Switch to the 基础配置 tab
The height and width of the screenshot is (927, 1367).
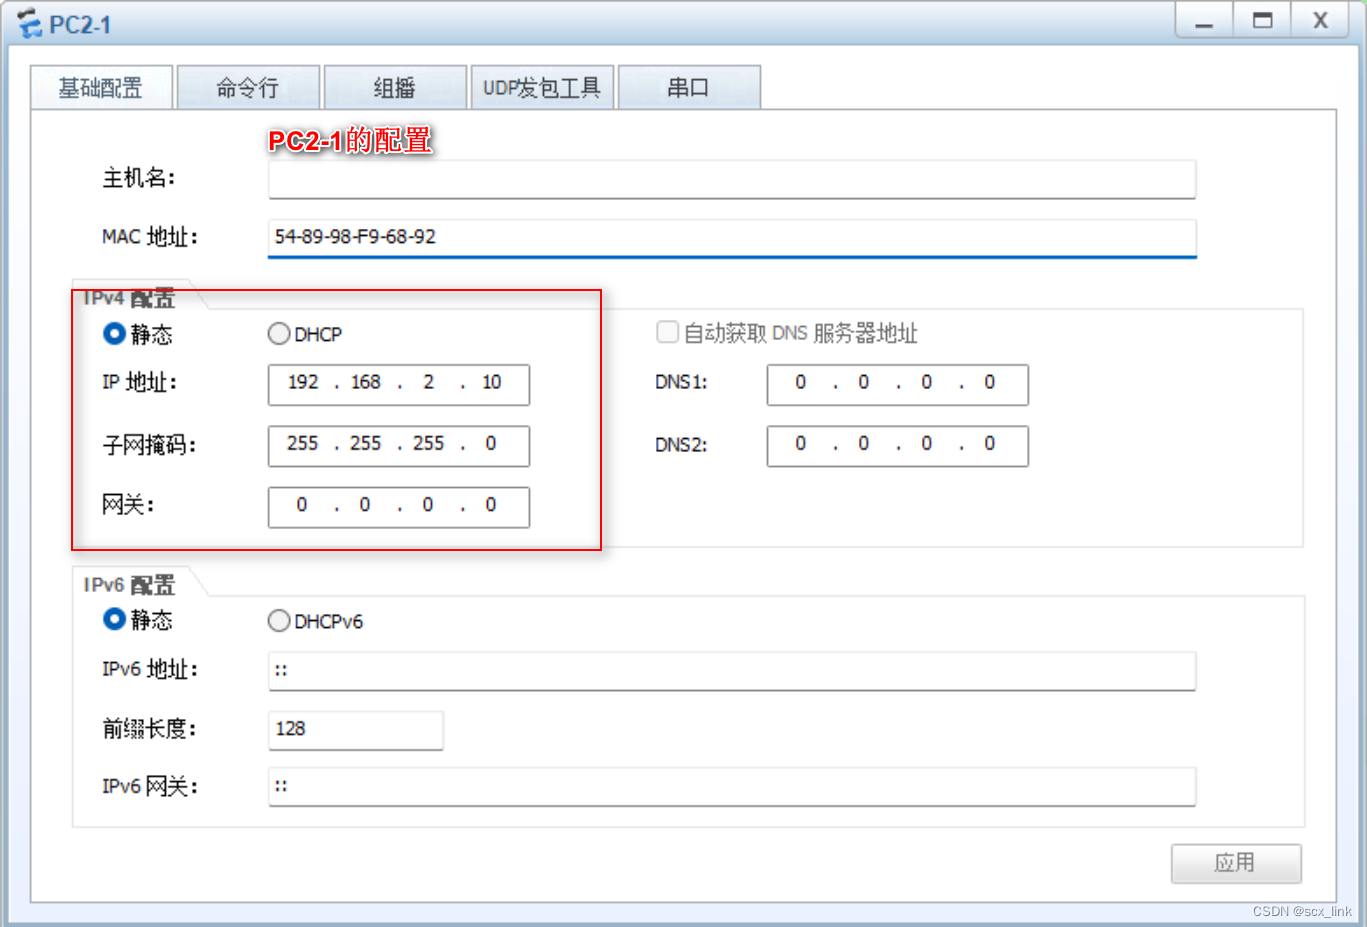pyautogui.click(x=101, y=88)
